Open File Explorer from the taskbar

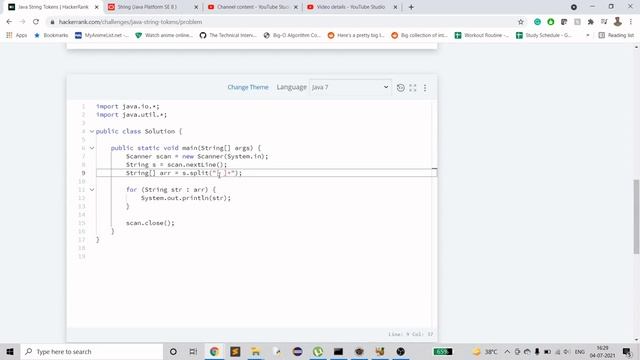(x=256, y=351)
